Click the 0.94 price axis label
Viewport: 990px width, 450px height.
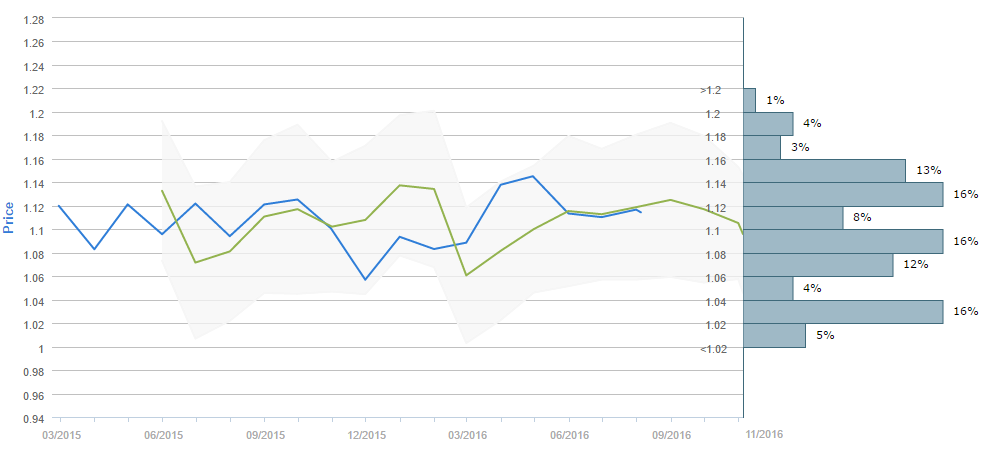pos(34,419)
